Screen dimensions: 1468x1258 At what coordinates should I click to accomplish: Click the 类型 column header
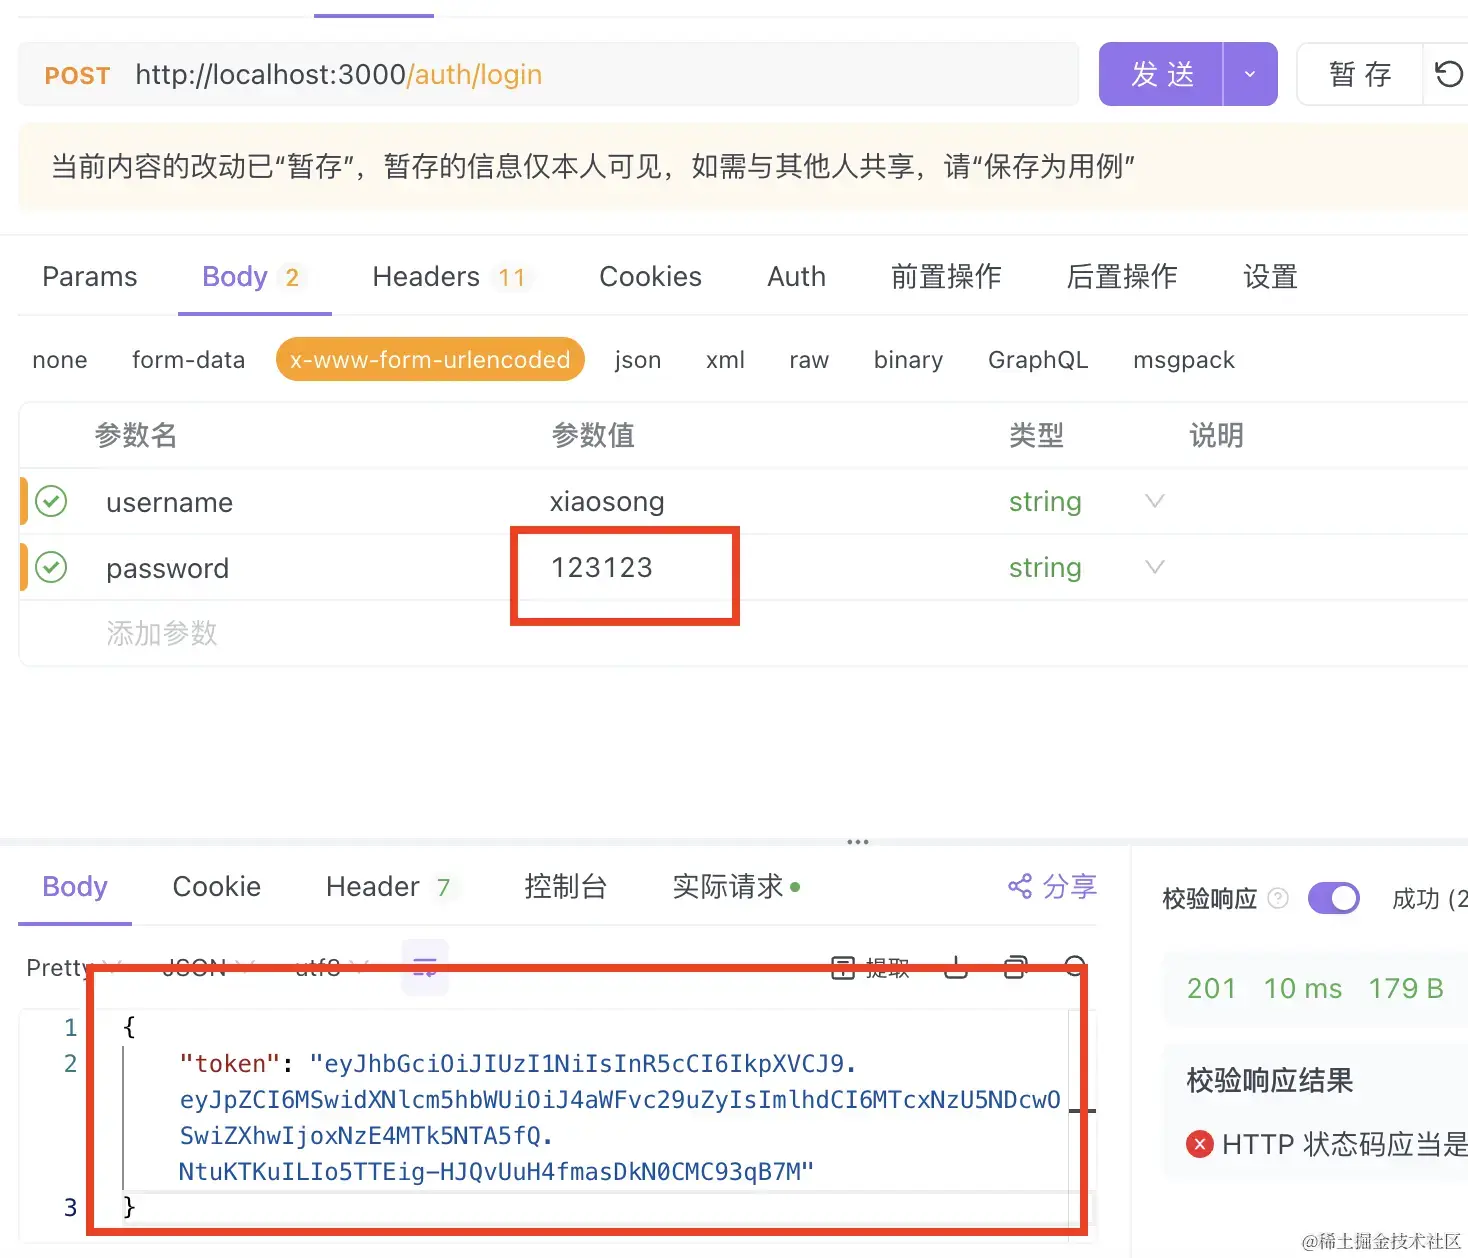[1036, 435]
